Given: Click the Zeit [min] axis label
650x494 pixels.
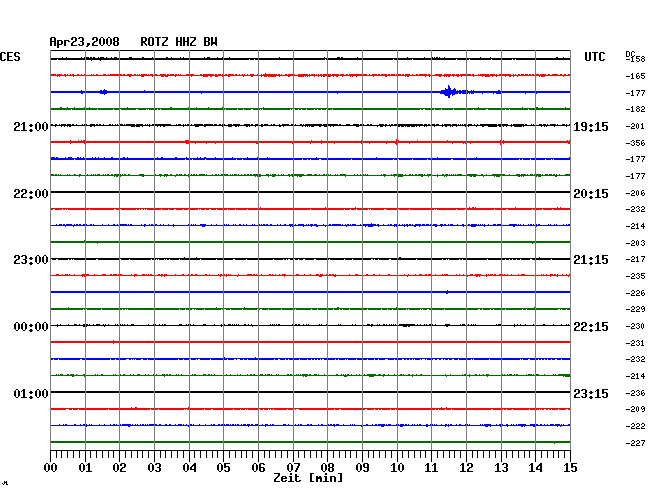Looking at the screenshot, I should 308,478.
